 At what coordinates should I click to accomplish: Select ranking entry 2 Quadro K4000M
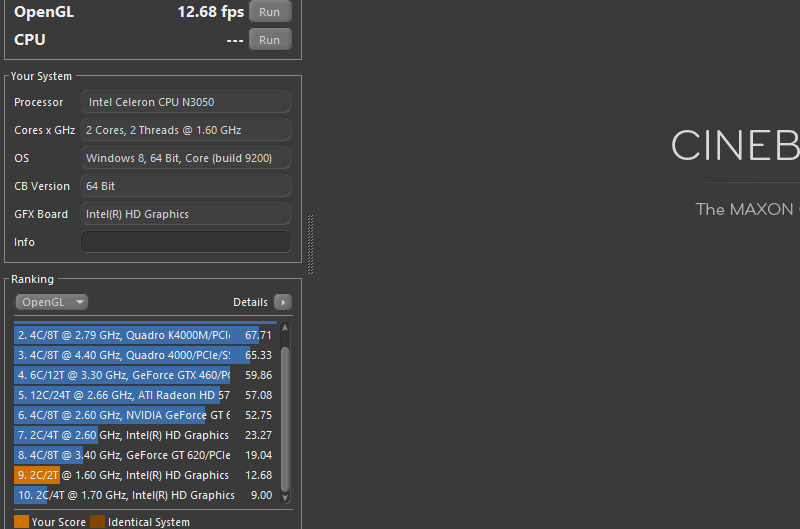(145, 335)
